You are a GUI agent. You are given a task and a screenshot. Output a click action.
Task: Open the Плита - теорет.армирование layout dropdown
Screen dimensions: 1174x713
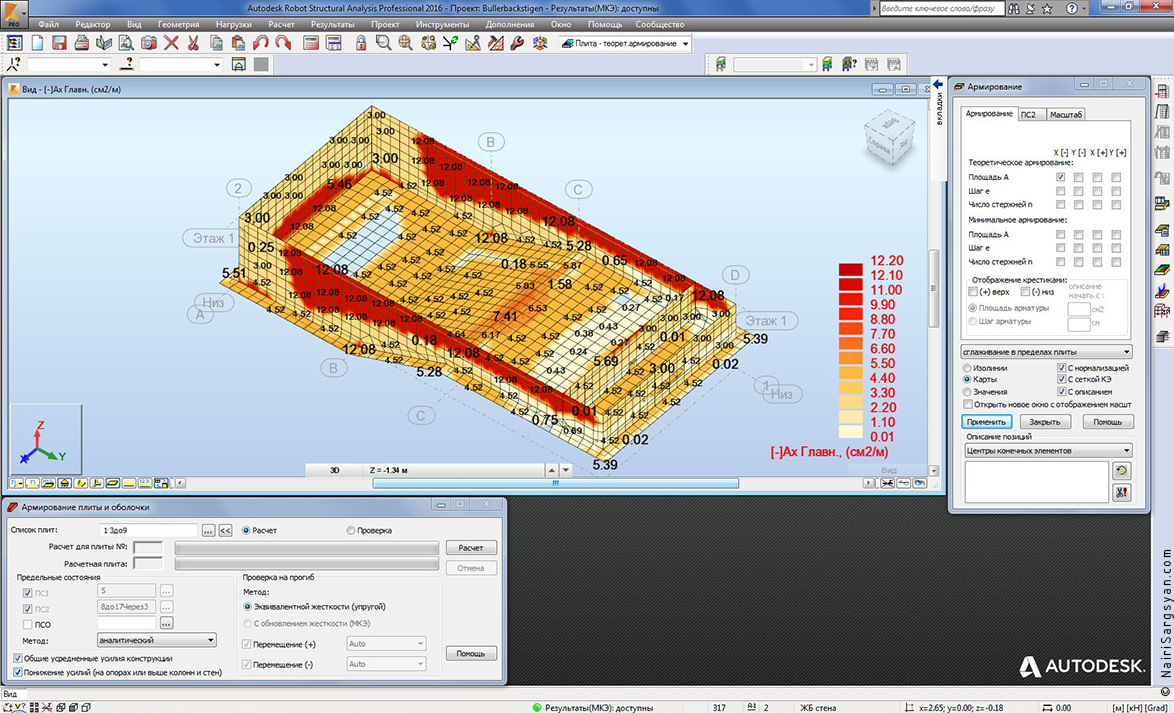(684, 43)
